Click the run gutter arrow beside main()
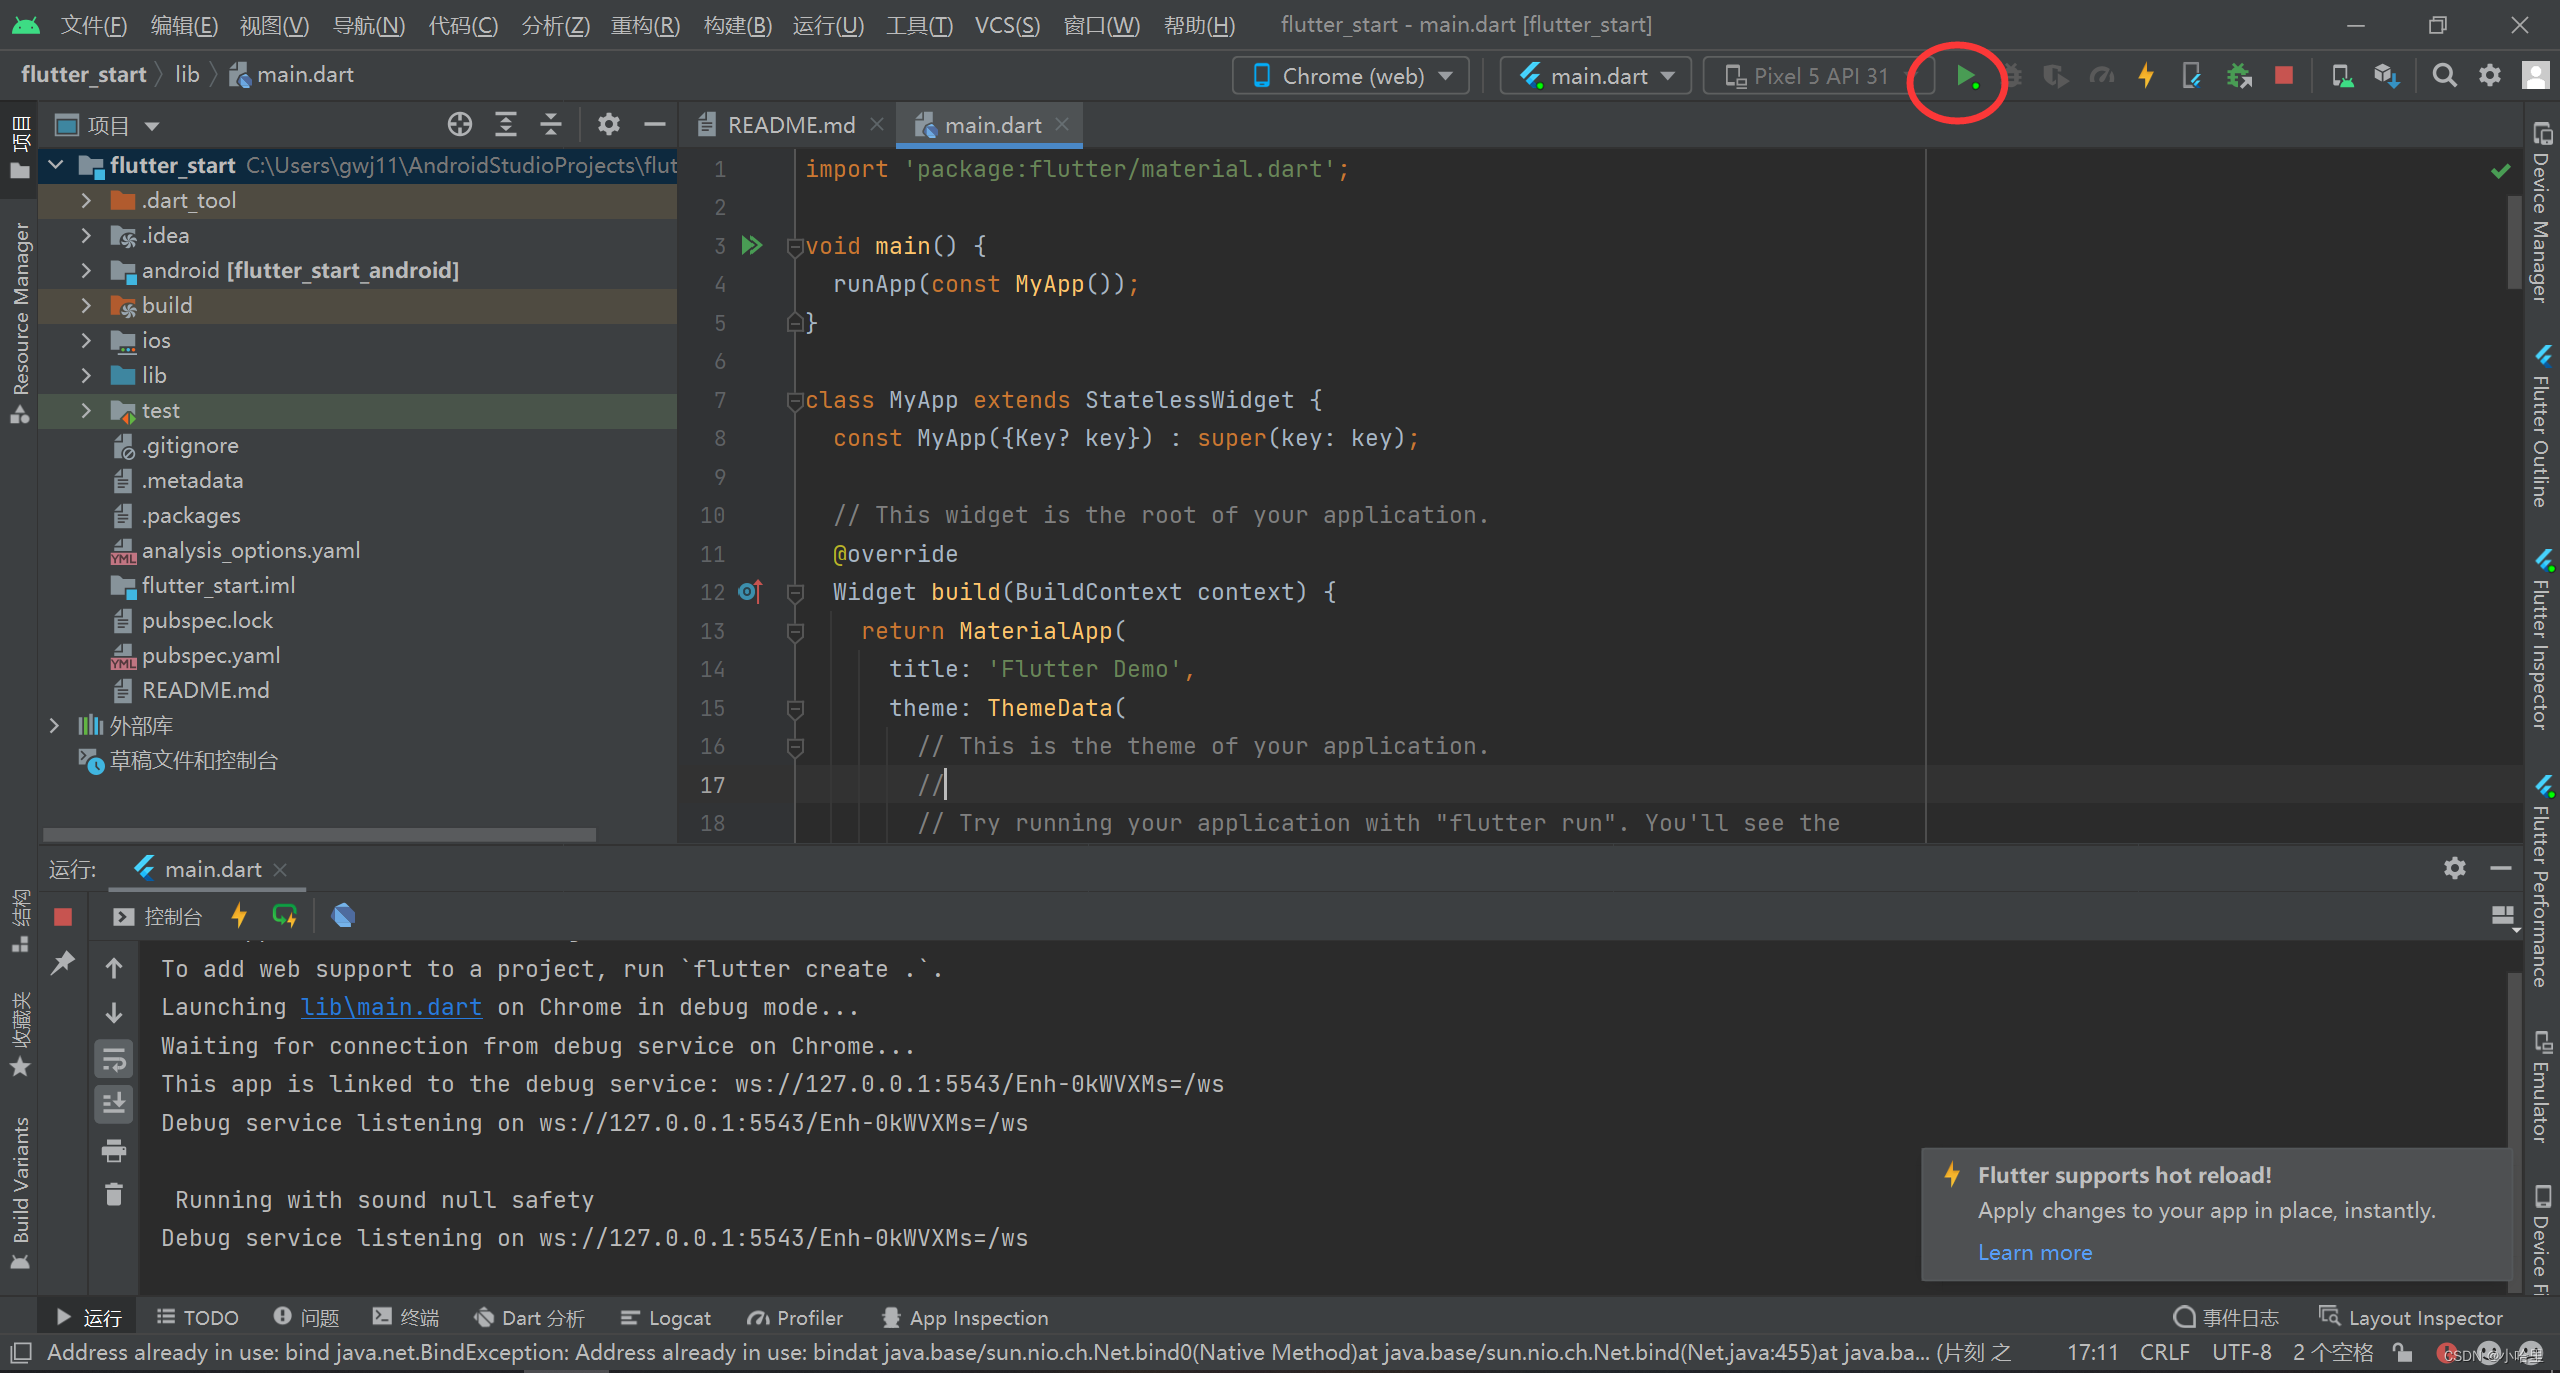 pos(752,245)
